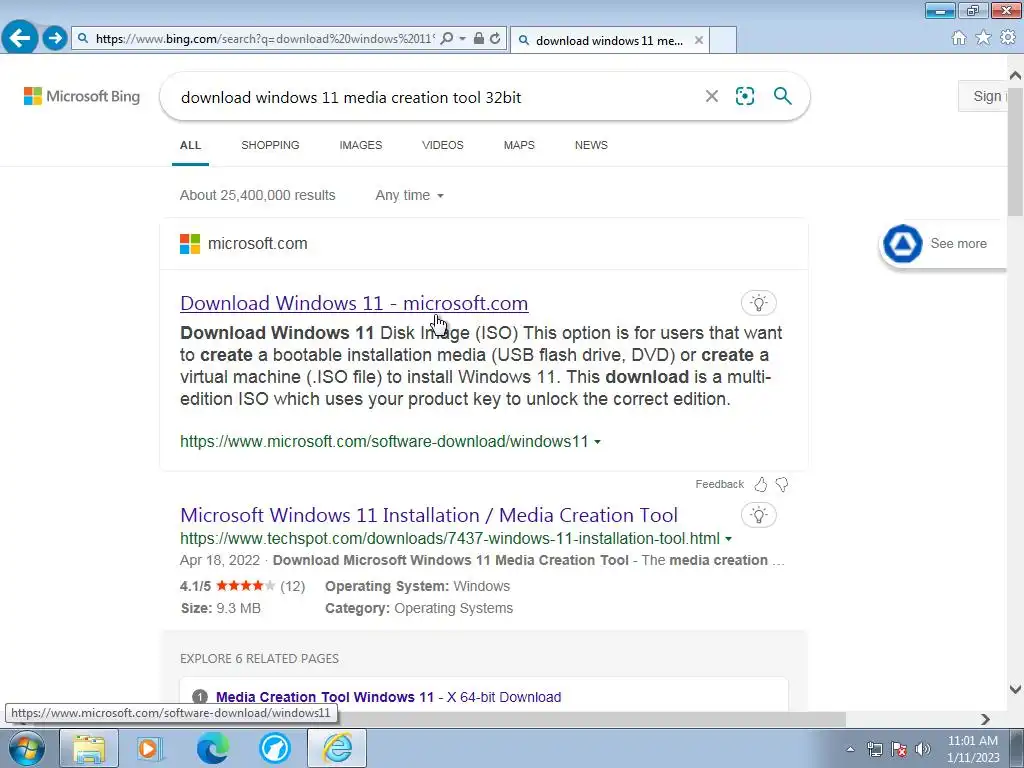Viewport: 1024px width, 768px height.
Task: Click the padlock security icon in address bar
Action: [x=479, y=39]
